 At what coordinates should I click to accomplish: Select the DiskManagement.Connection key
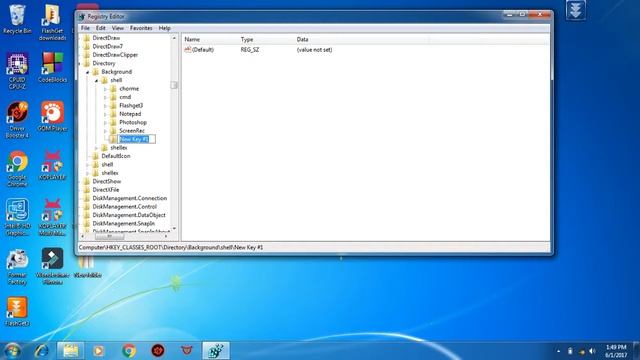point(130,198)
